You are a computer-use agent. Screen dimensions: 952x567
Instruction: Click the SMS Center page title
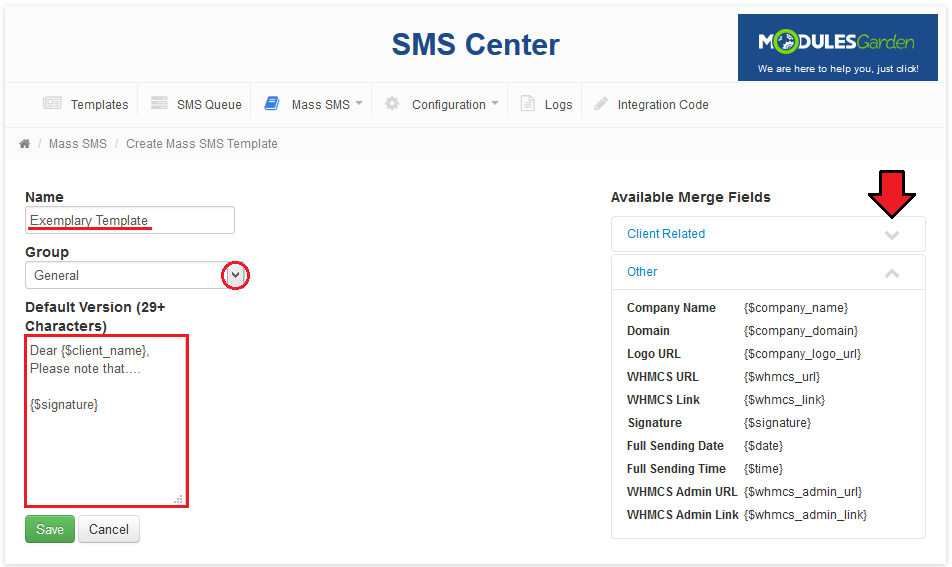pos(475,45)
